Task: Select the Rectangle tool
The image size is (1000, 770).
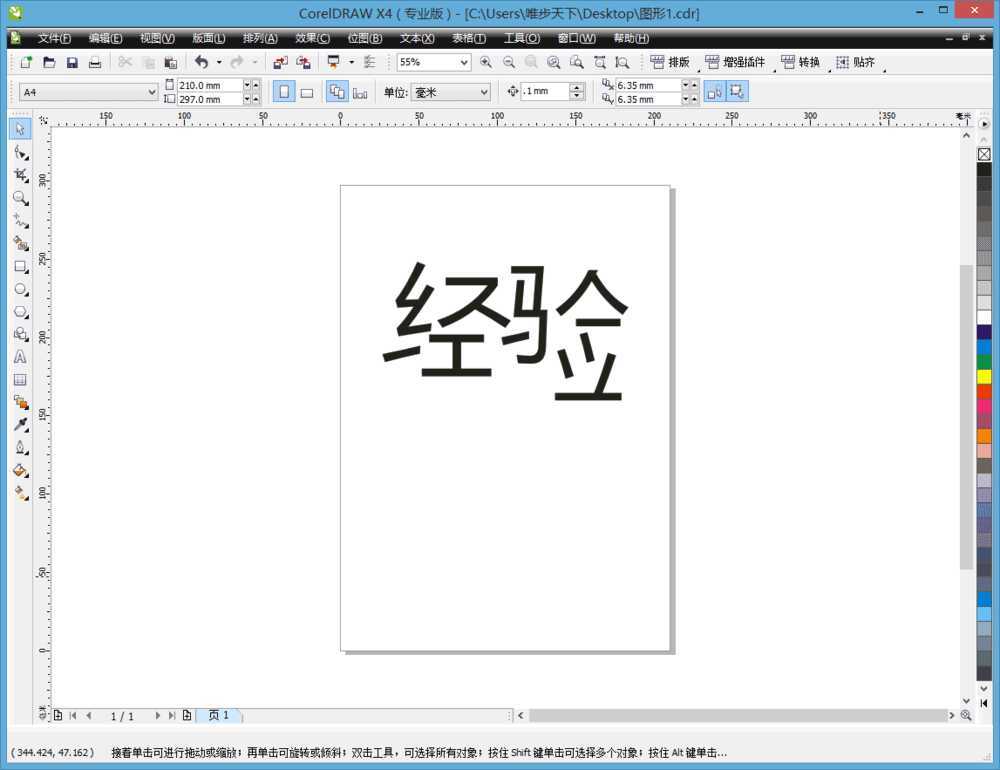Action: tap(20, 266)
